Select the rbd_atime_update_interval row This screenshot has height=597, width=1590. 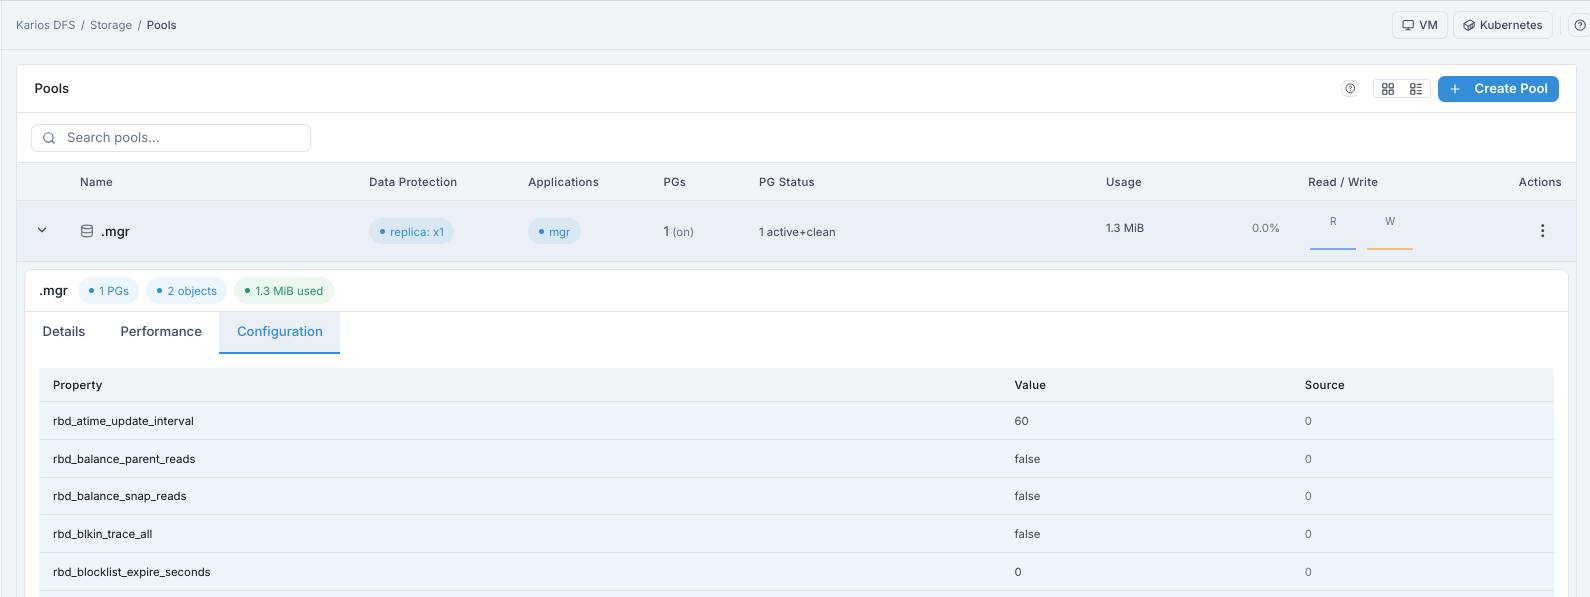coord(796,421)
